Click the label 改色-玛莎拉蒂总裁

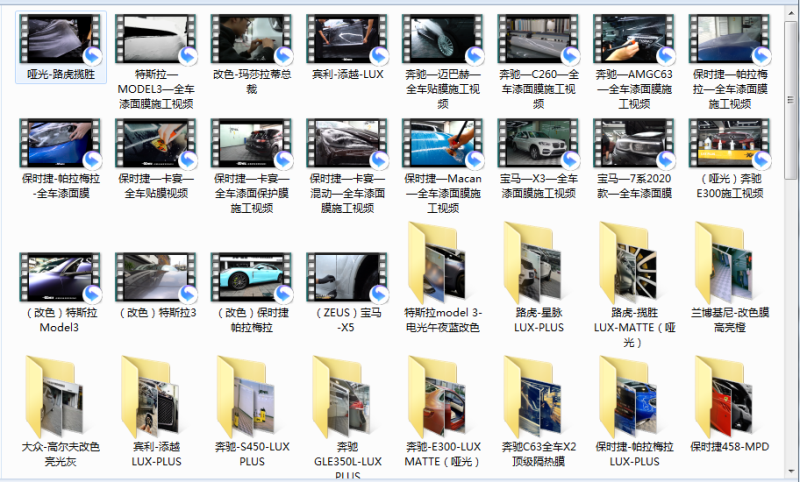click(252, 82)
